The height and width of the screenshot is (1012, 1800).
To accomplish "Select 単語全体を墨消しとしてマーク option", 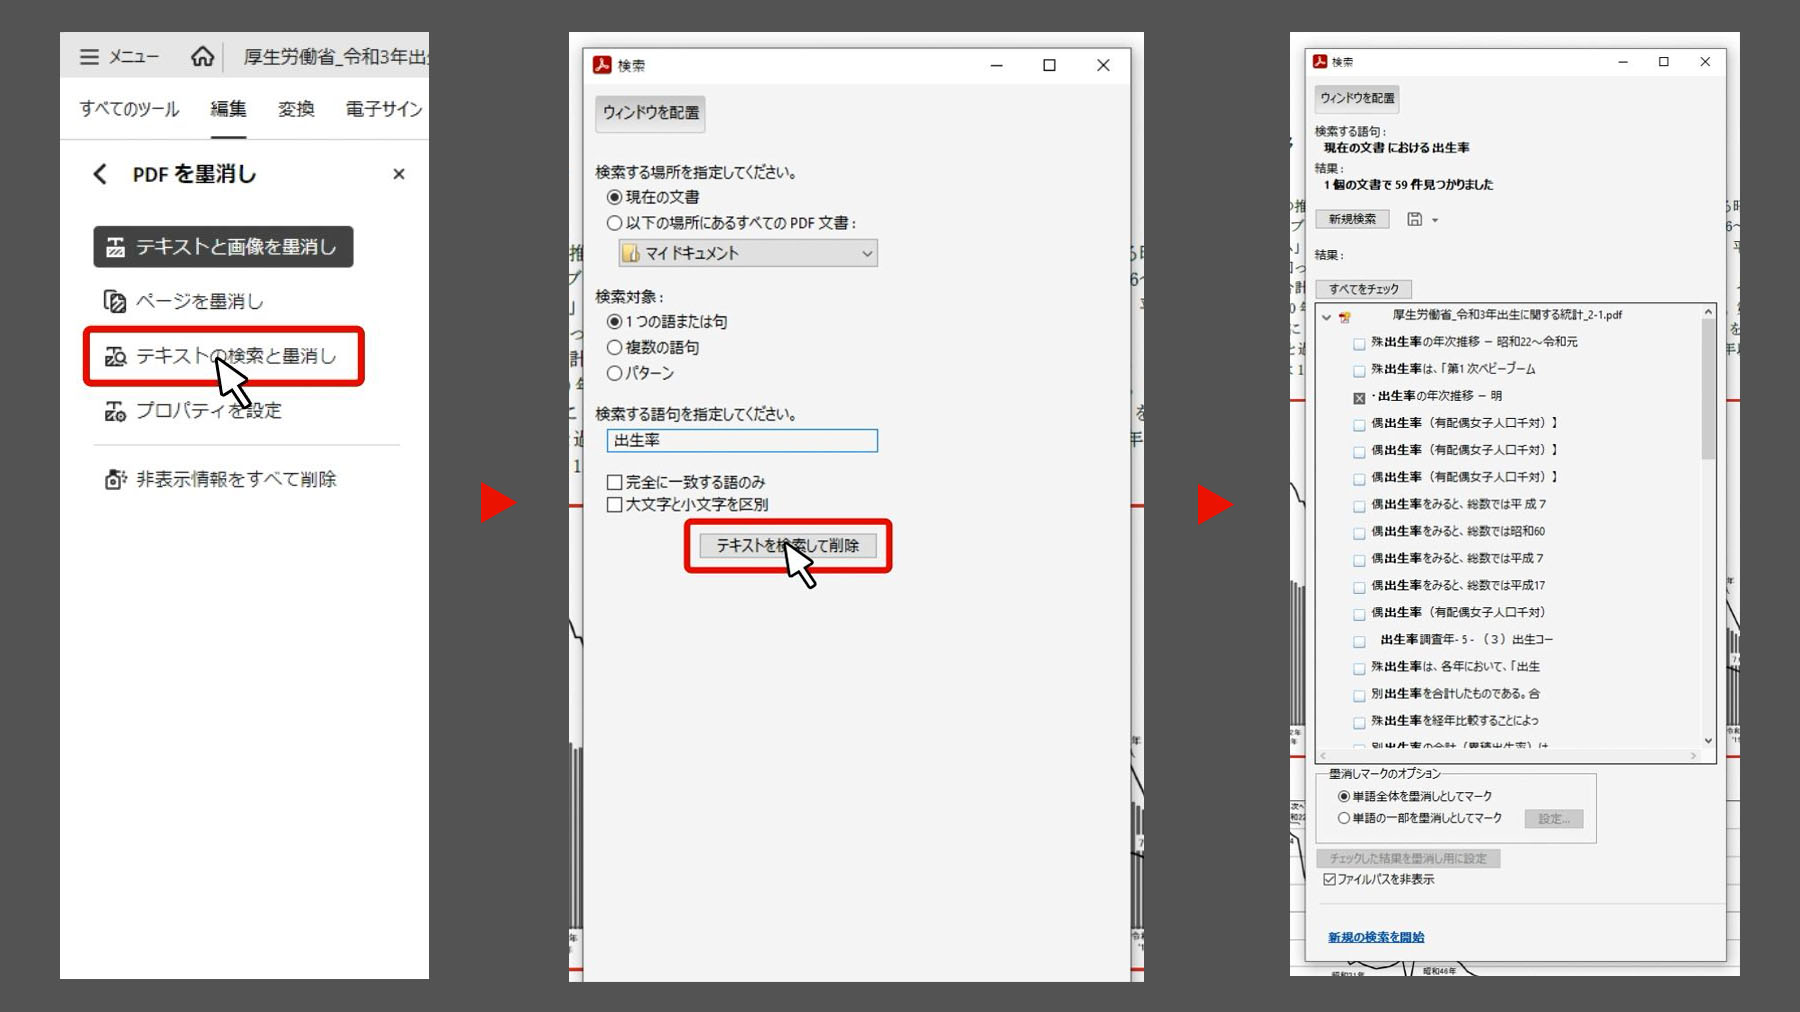I will pyautogui.click(x=1344, y=796).
